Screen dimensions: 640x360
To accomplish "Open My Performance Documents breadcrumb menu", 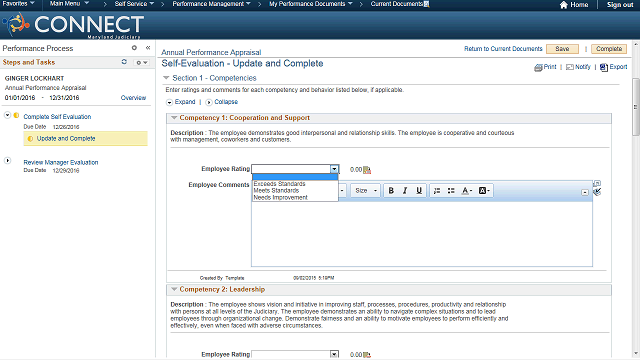I will pos(311,4).
